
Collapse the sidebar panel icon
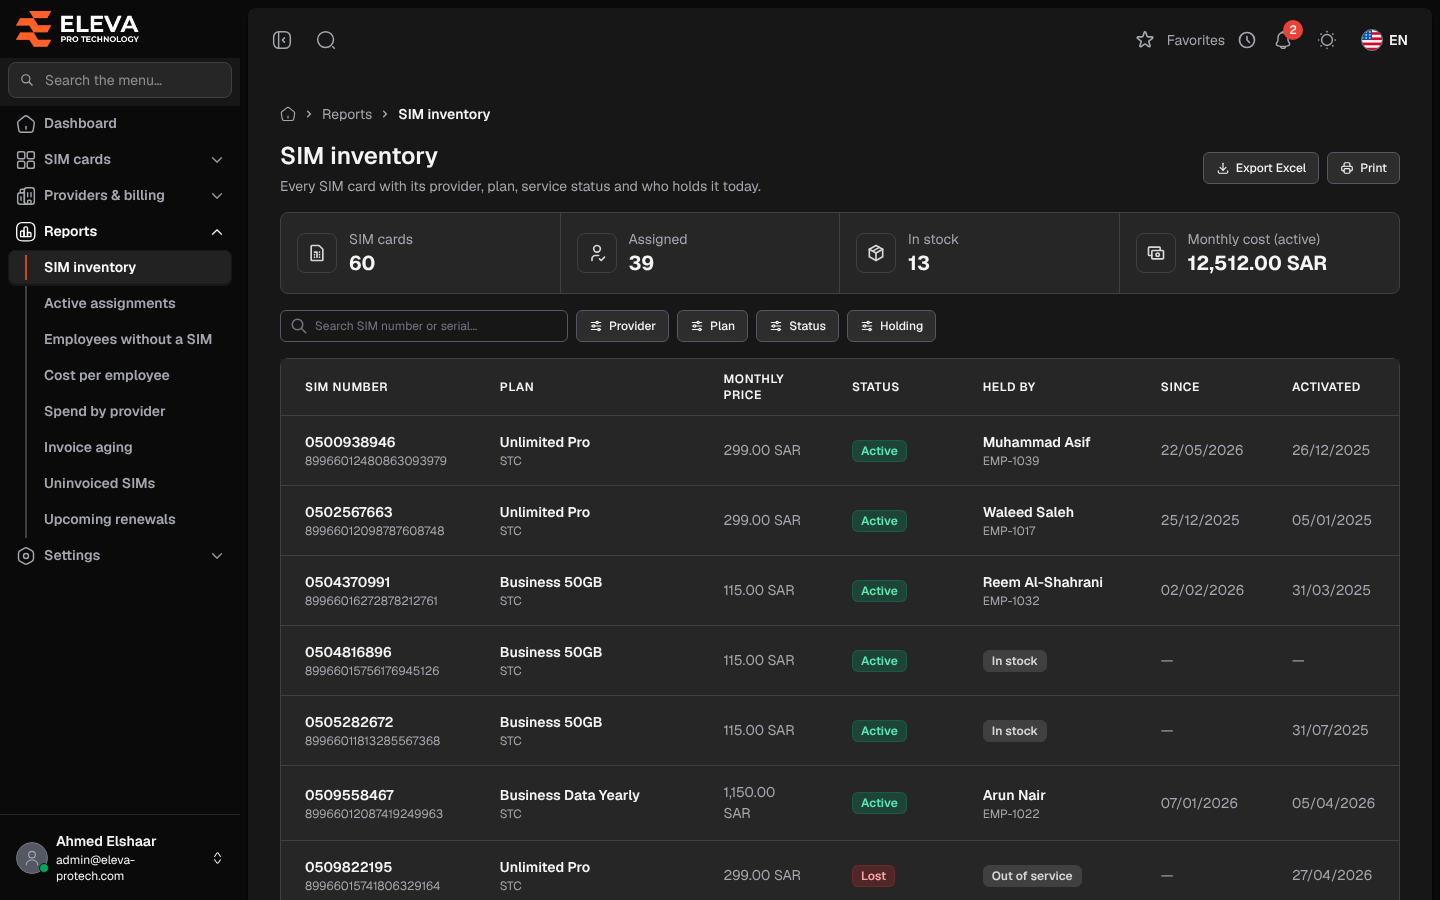pos(282,40)
